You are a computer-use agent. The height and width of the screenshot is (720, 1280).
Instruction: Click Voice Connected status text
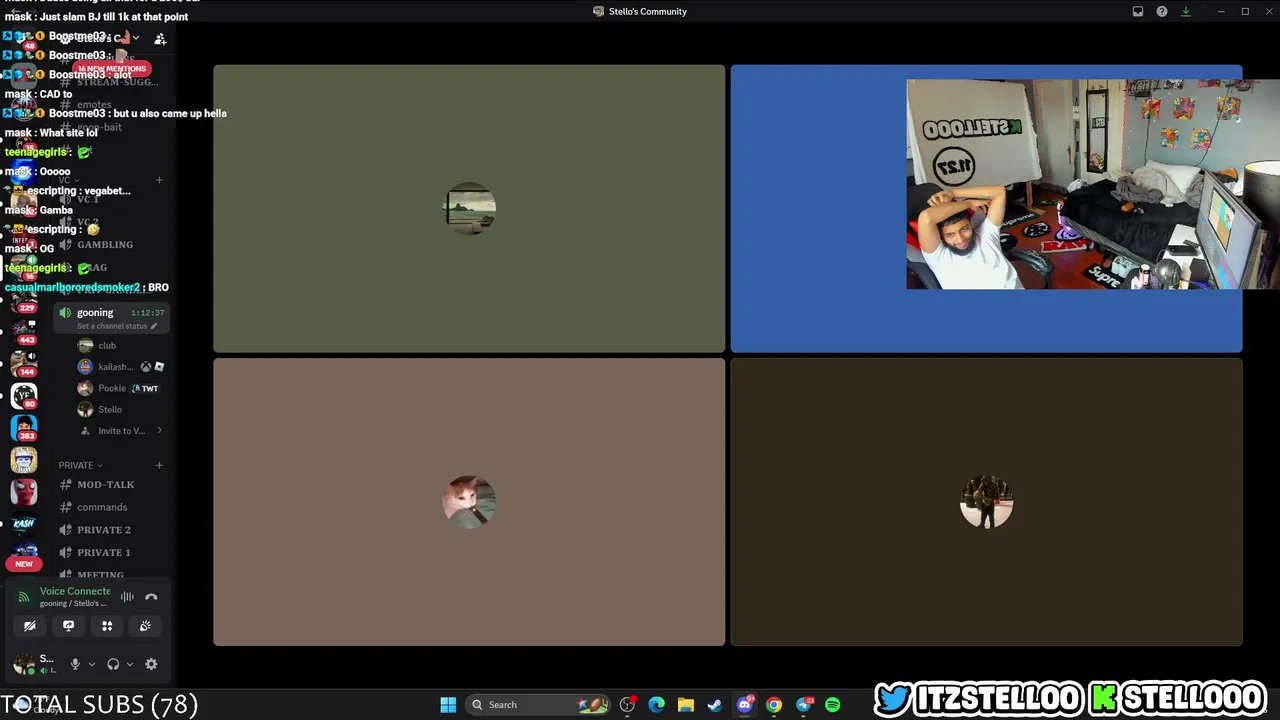pyautogui.click(x=75, y=591)
